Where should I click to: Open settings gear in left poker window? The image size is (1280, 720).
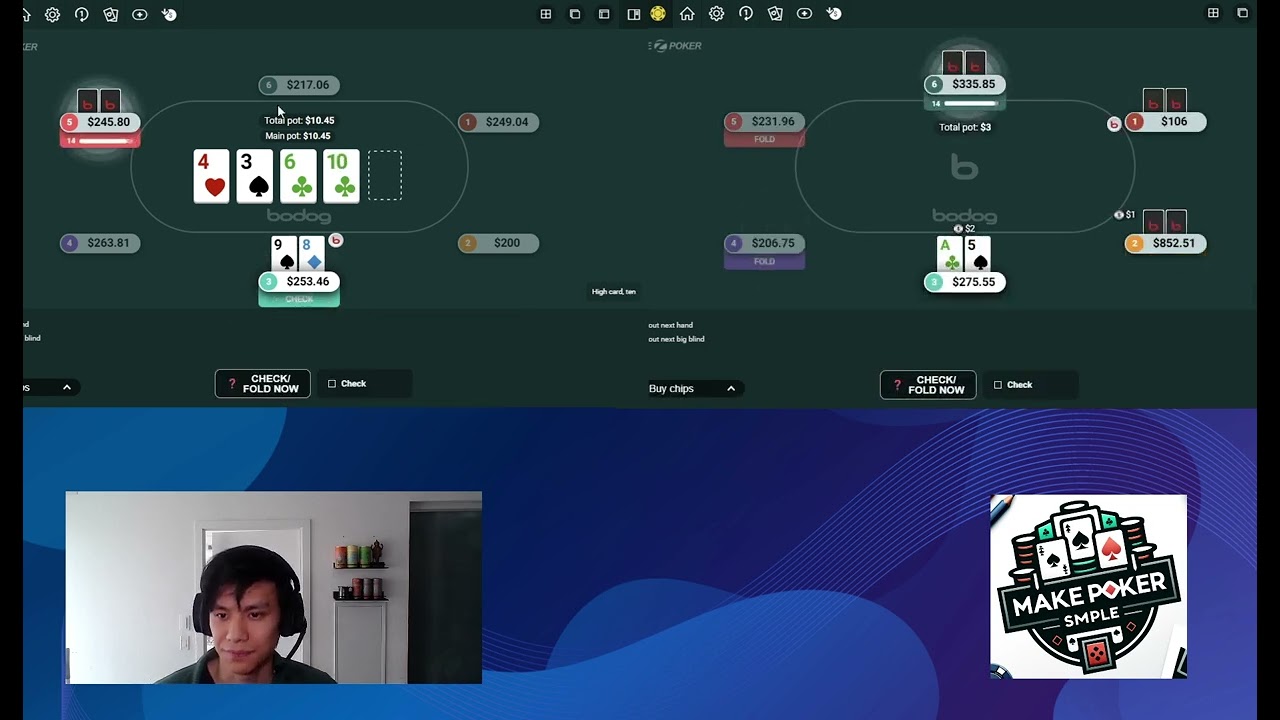pyautogui.click(x=52, y=14)
